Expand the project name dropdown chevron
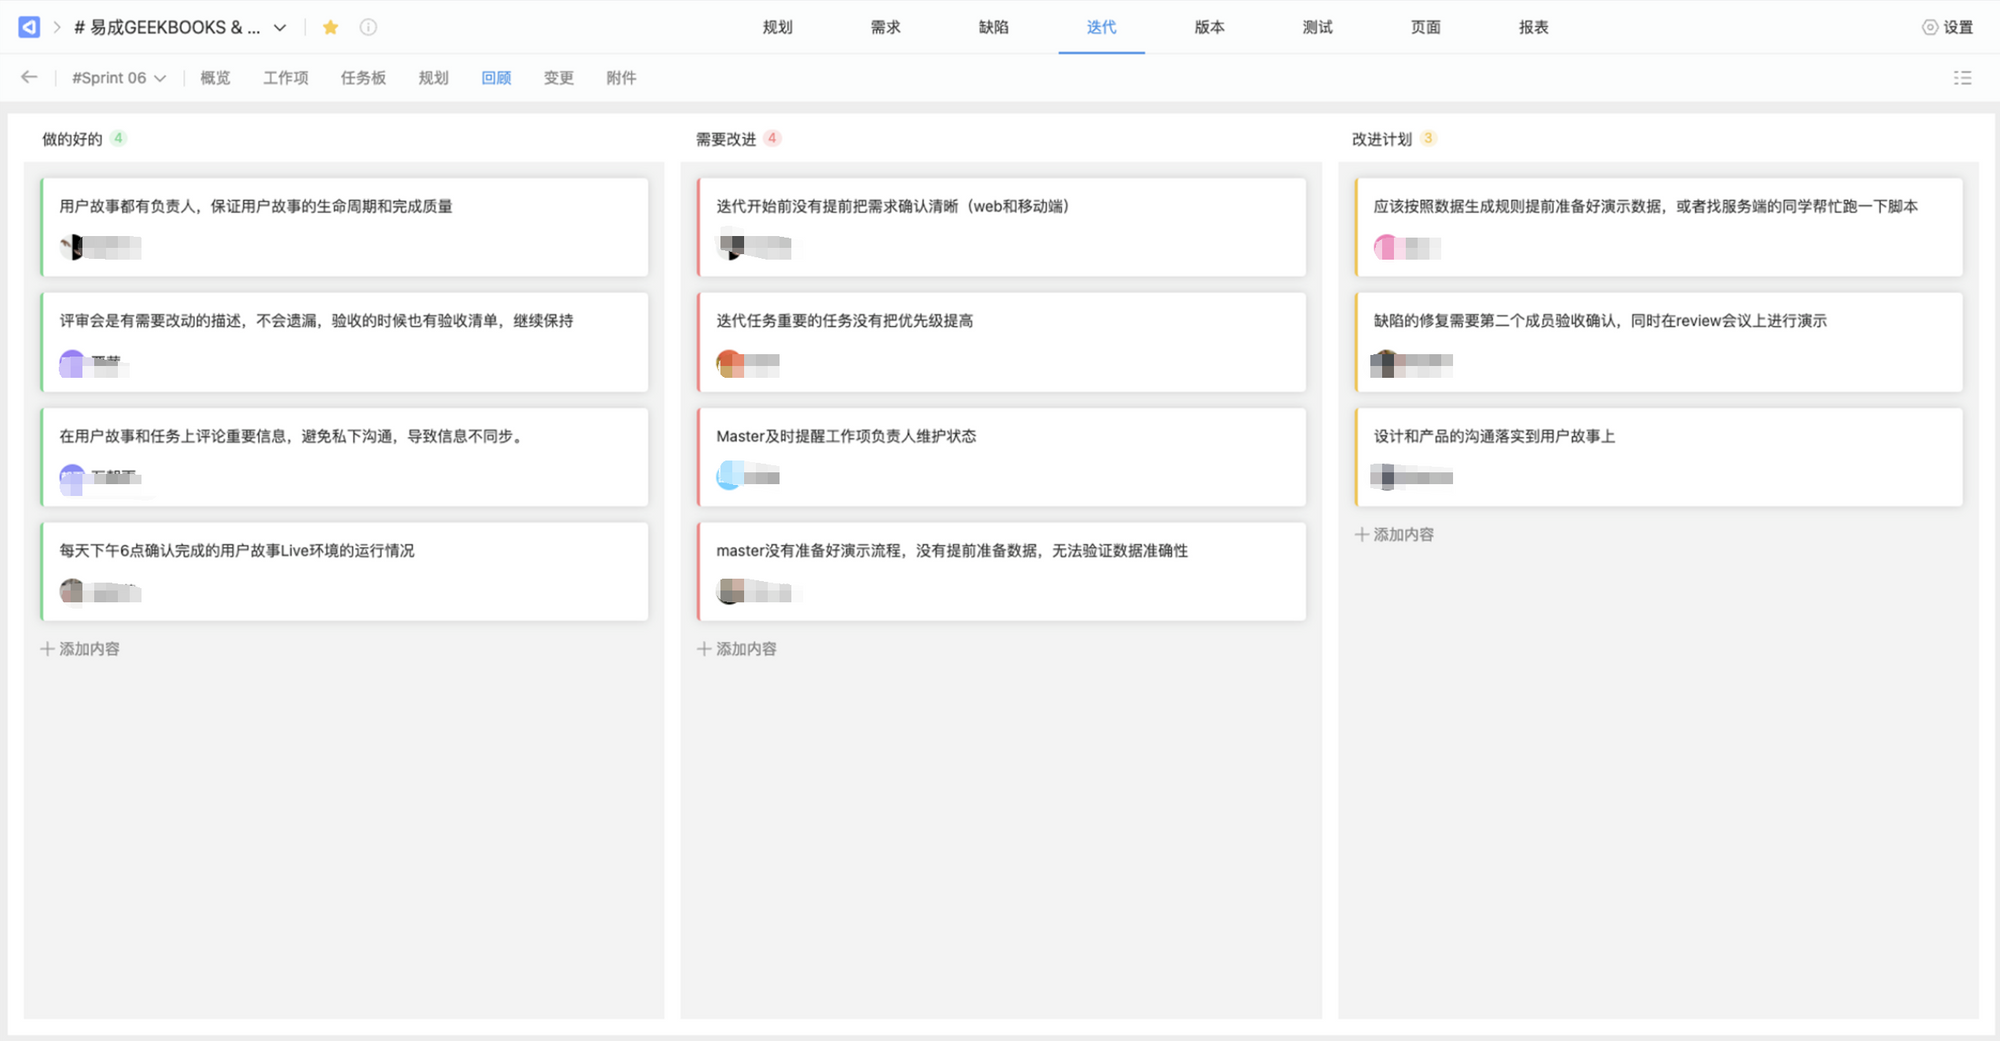The image size is (2000, 1041). [x=280, y=27]
